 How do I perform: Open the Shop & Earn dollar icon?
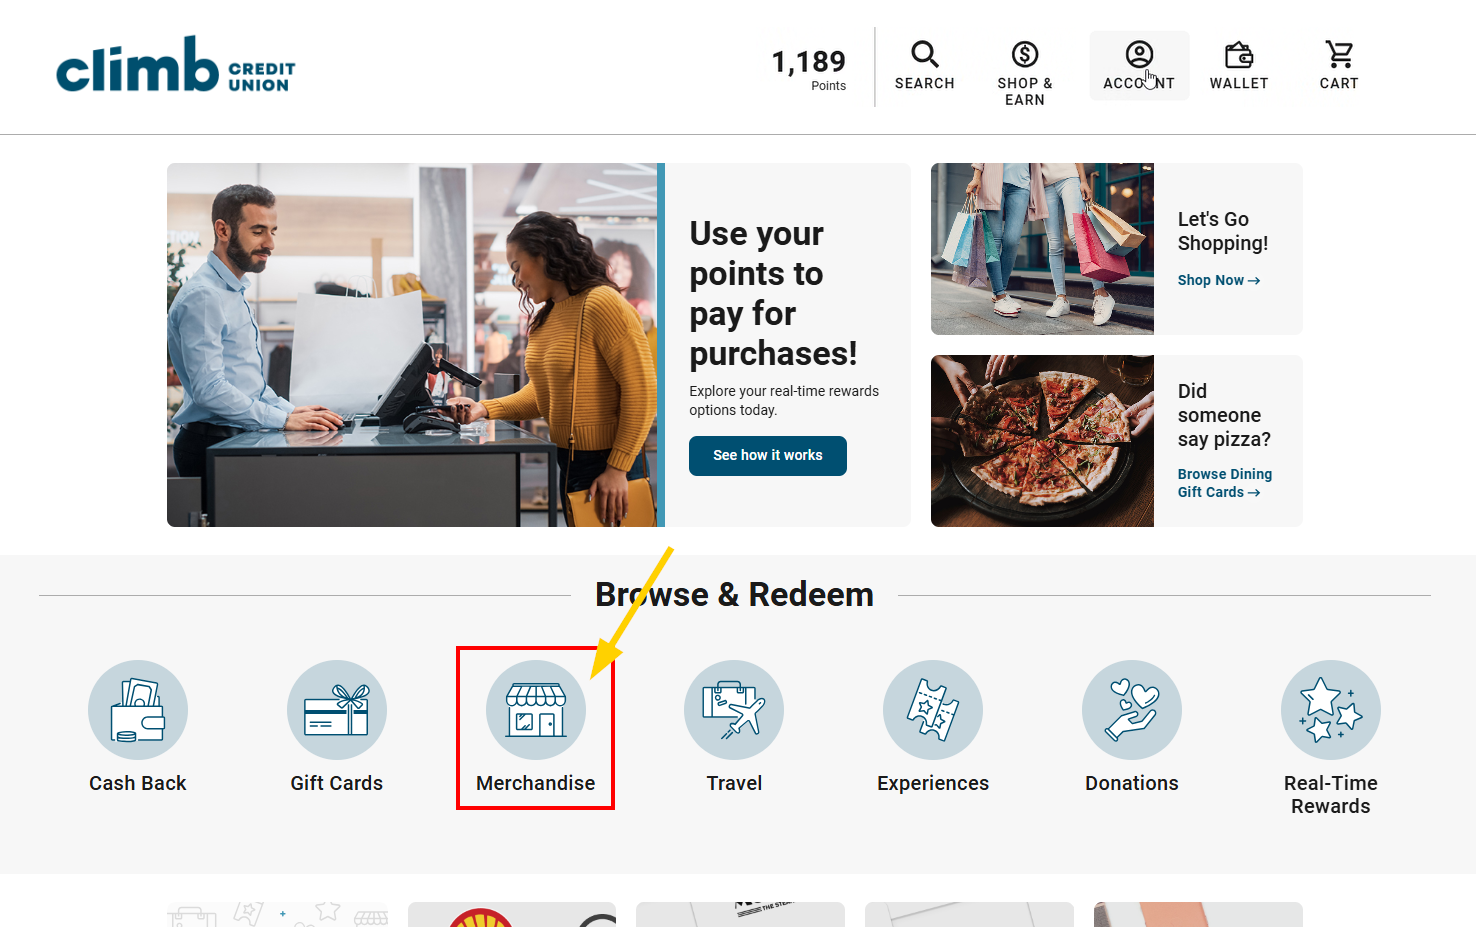pyautogui.click(x=1025, y=54)
